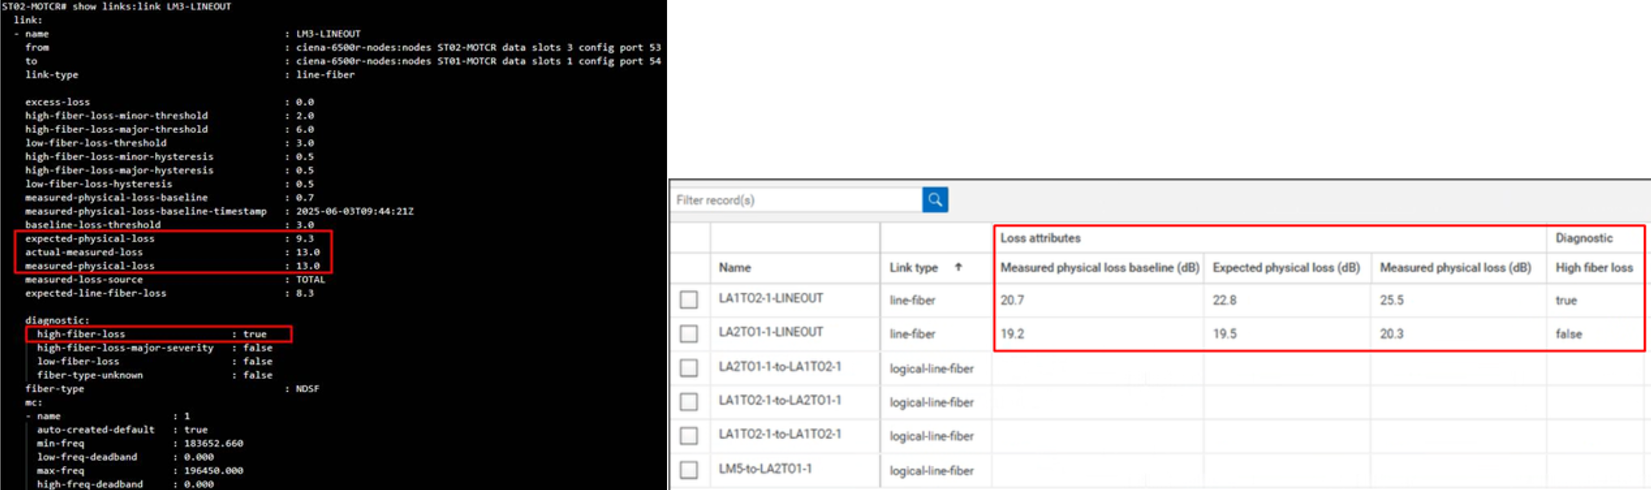This screenshot has height=490, width=1651.
Task: Click the terminal actual-measured-loss line
Action: coord(171,252)
